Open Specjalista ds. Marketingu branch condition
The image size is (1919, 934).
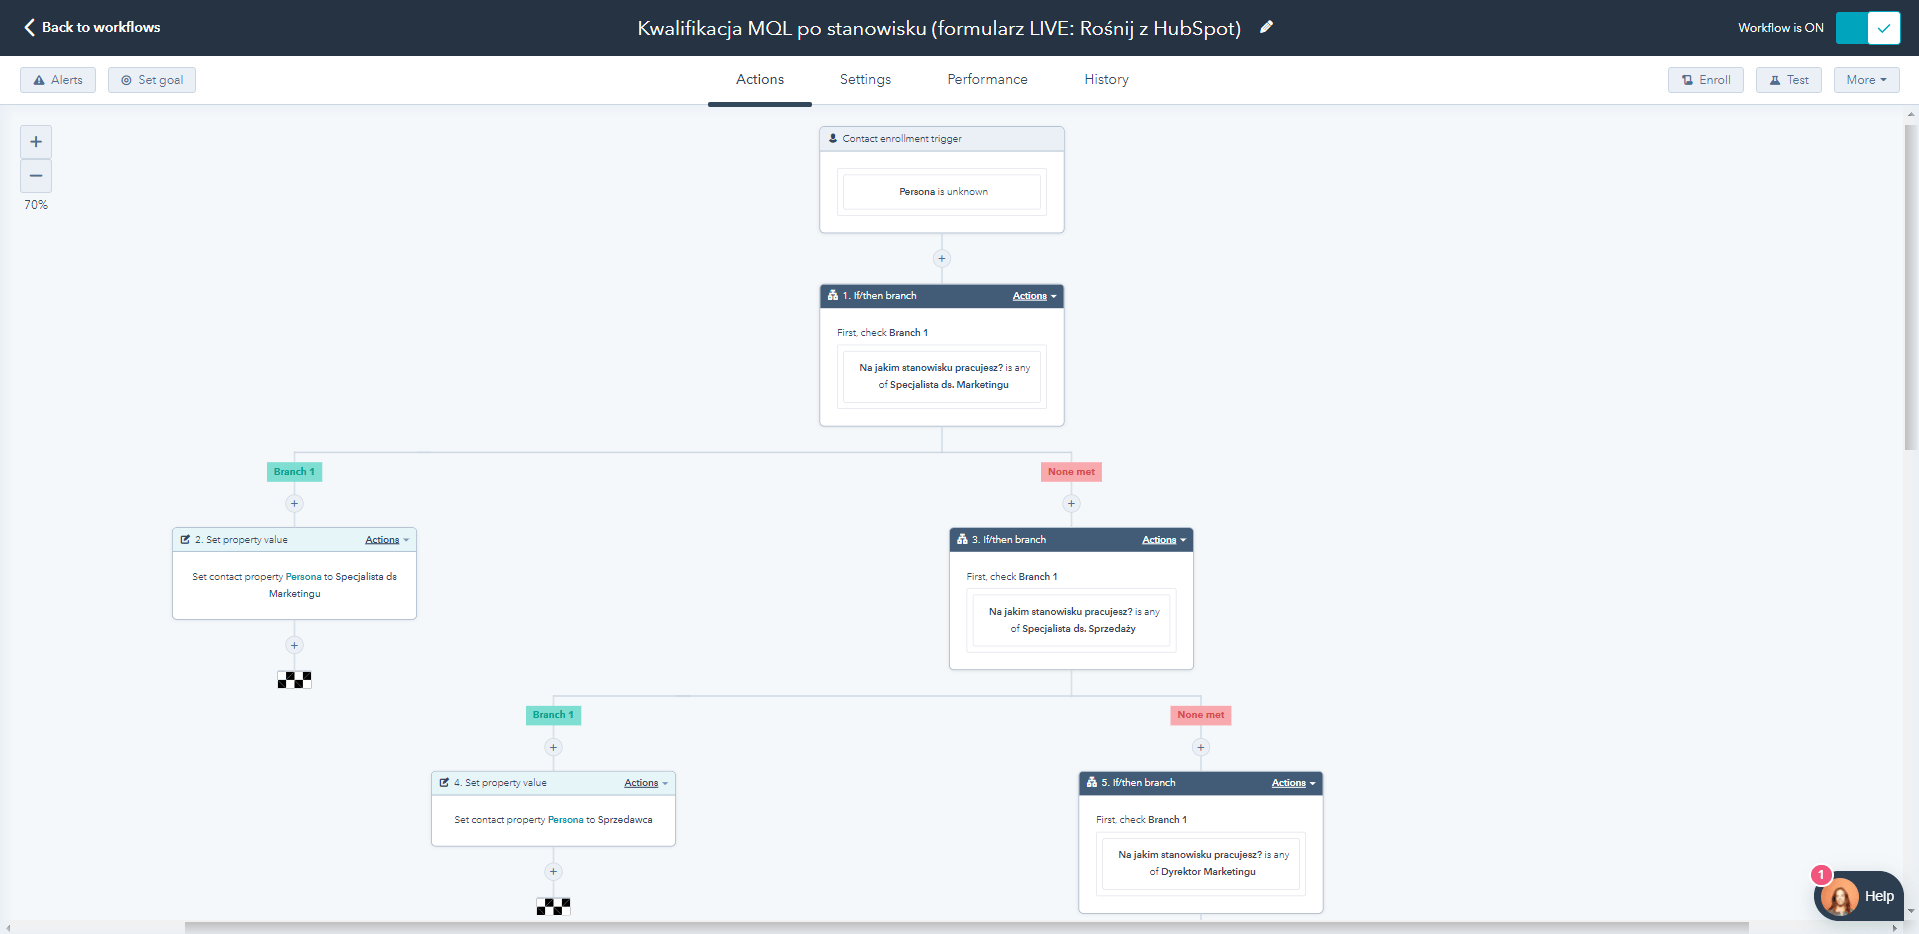point(942,376)
